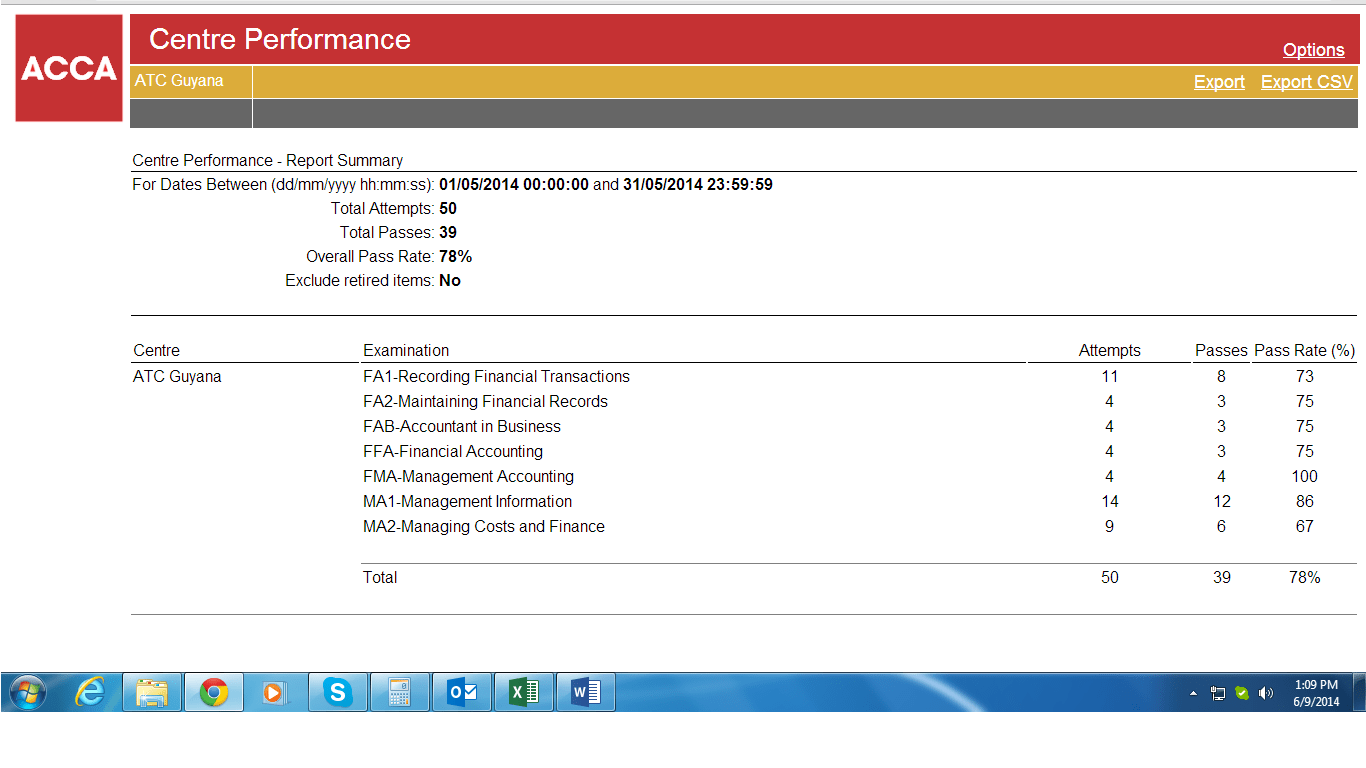Click the total pass rate 78% in table

[1305, 578]
